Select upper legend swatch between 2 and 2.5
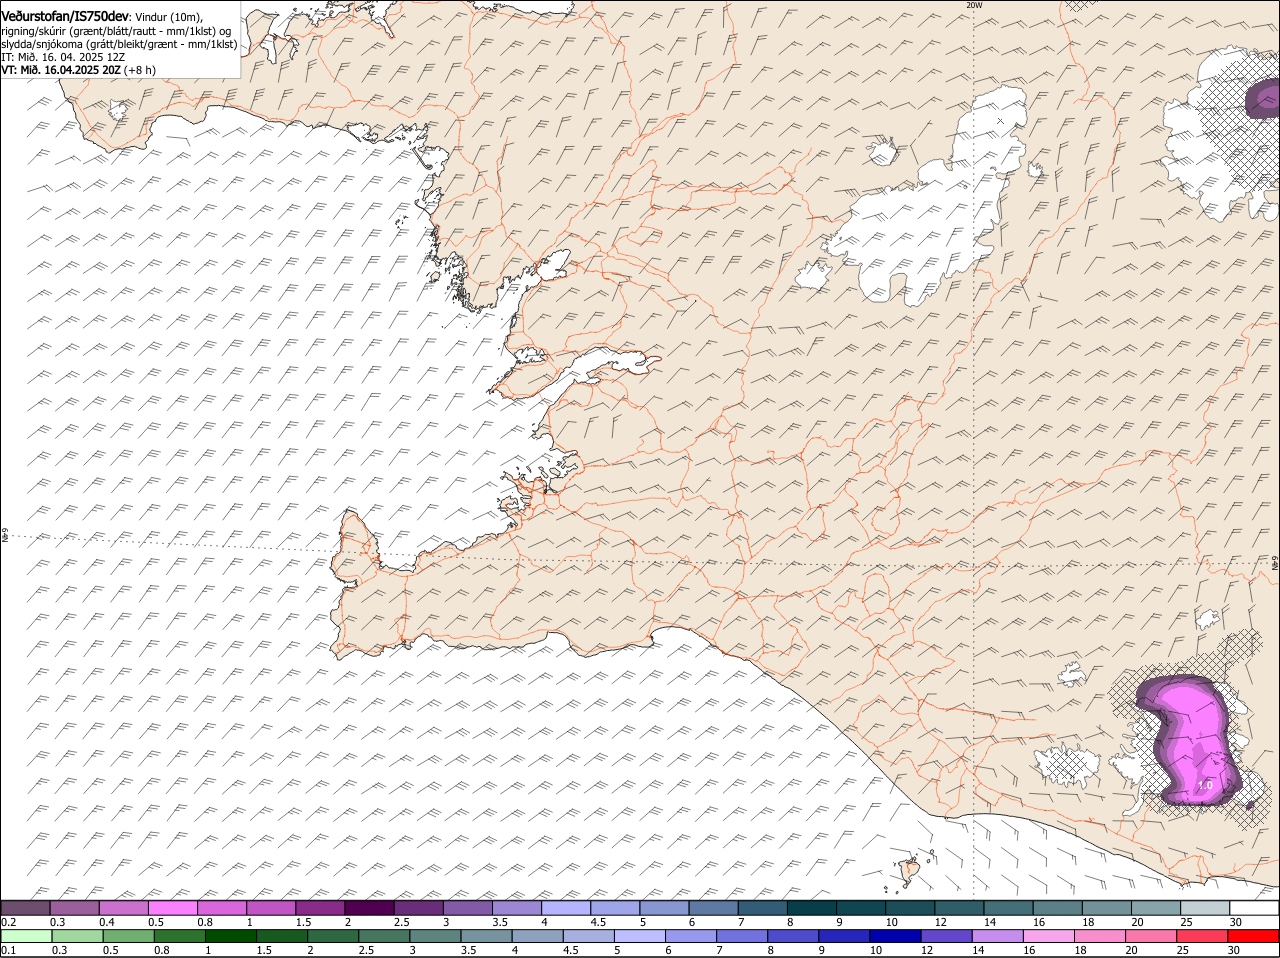The height and width of the screenshot is (958, 1280). pos(368,908)
